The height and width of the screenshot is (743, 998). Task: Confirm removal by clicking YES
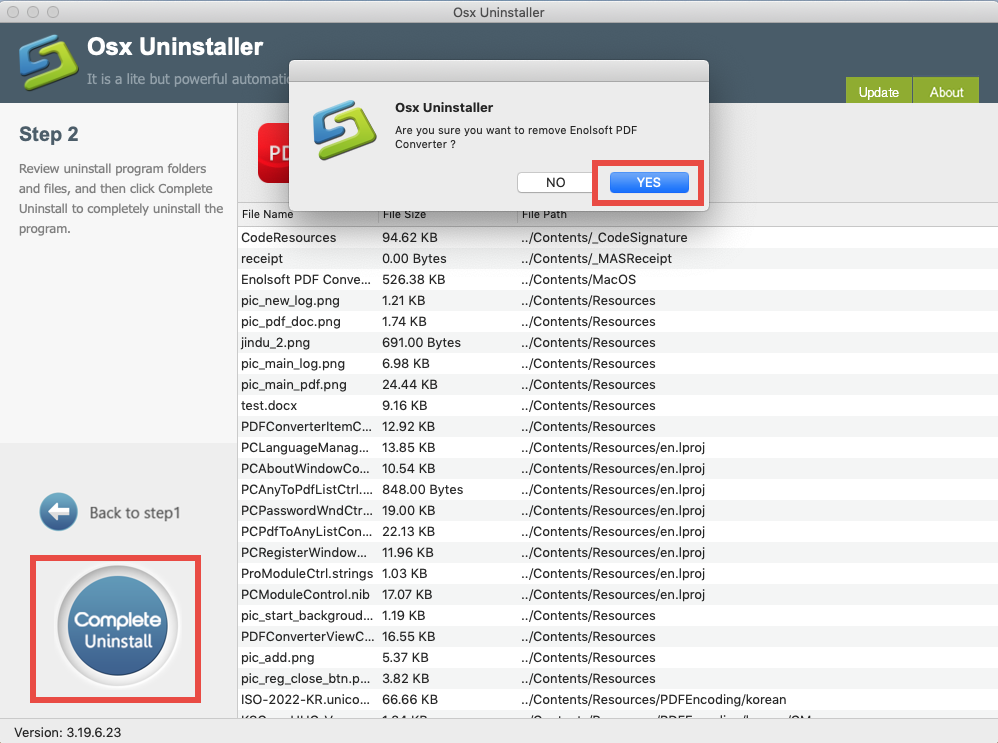(648, 182)
